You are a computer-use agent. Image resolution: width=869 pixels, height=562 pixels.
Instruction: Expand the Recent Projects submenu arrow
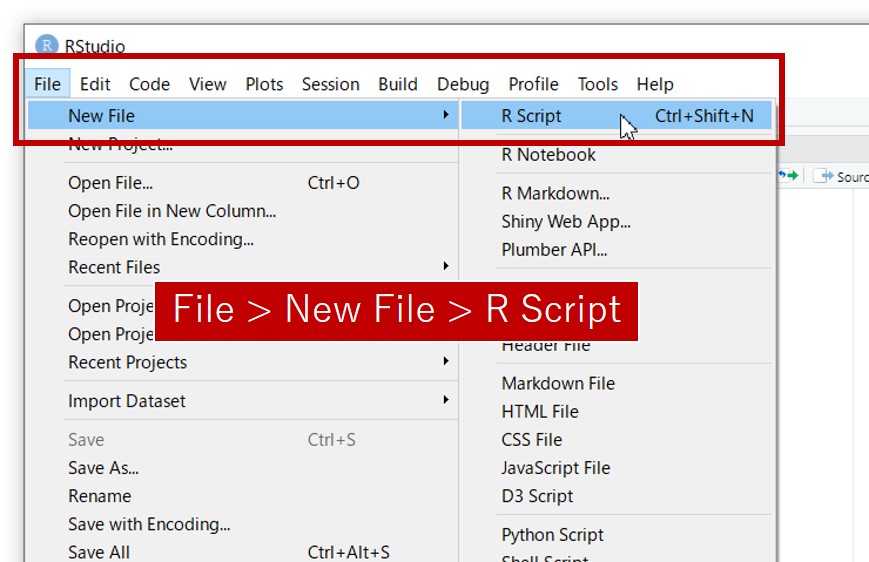(x=445, y=362)
